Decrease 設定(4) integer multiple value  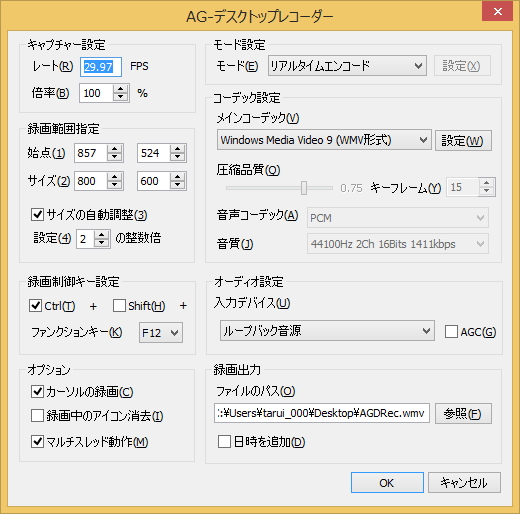[102, 243]
